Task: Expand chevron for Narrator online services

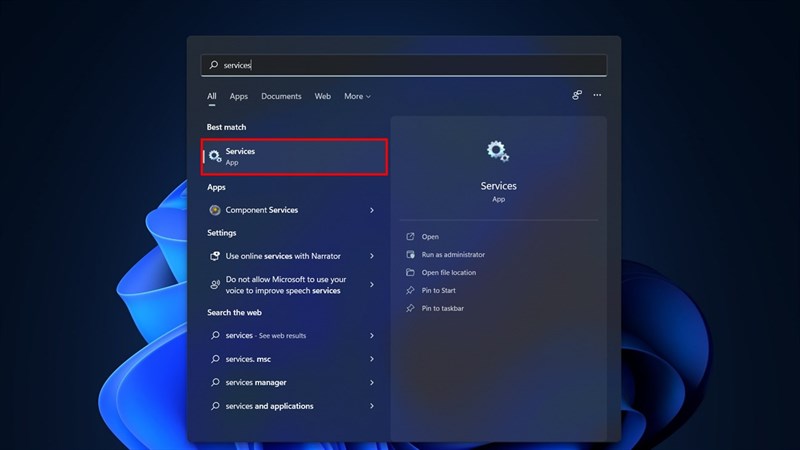Action: [x=372, y=256]
